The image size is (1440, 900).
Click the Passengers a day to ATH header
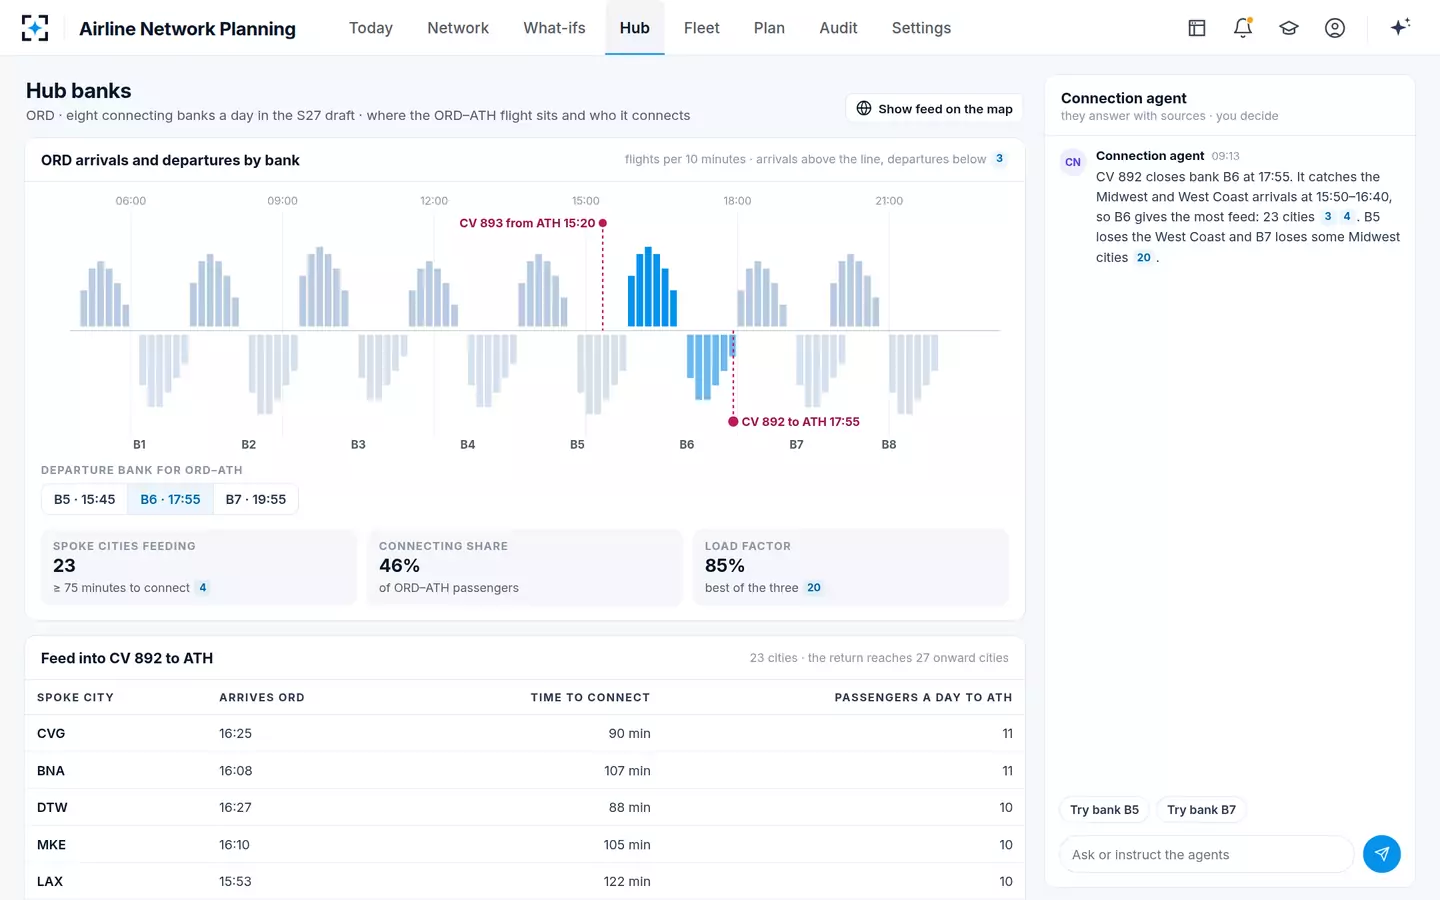coord(923,698)
